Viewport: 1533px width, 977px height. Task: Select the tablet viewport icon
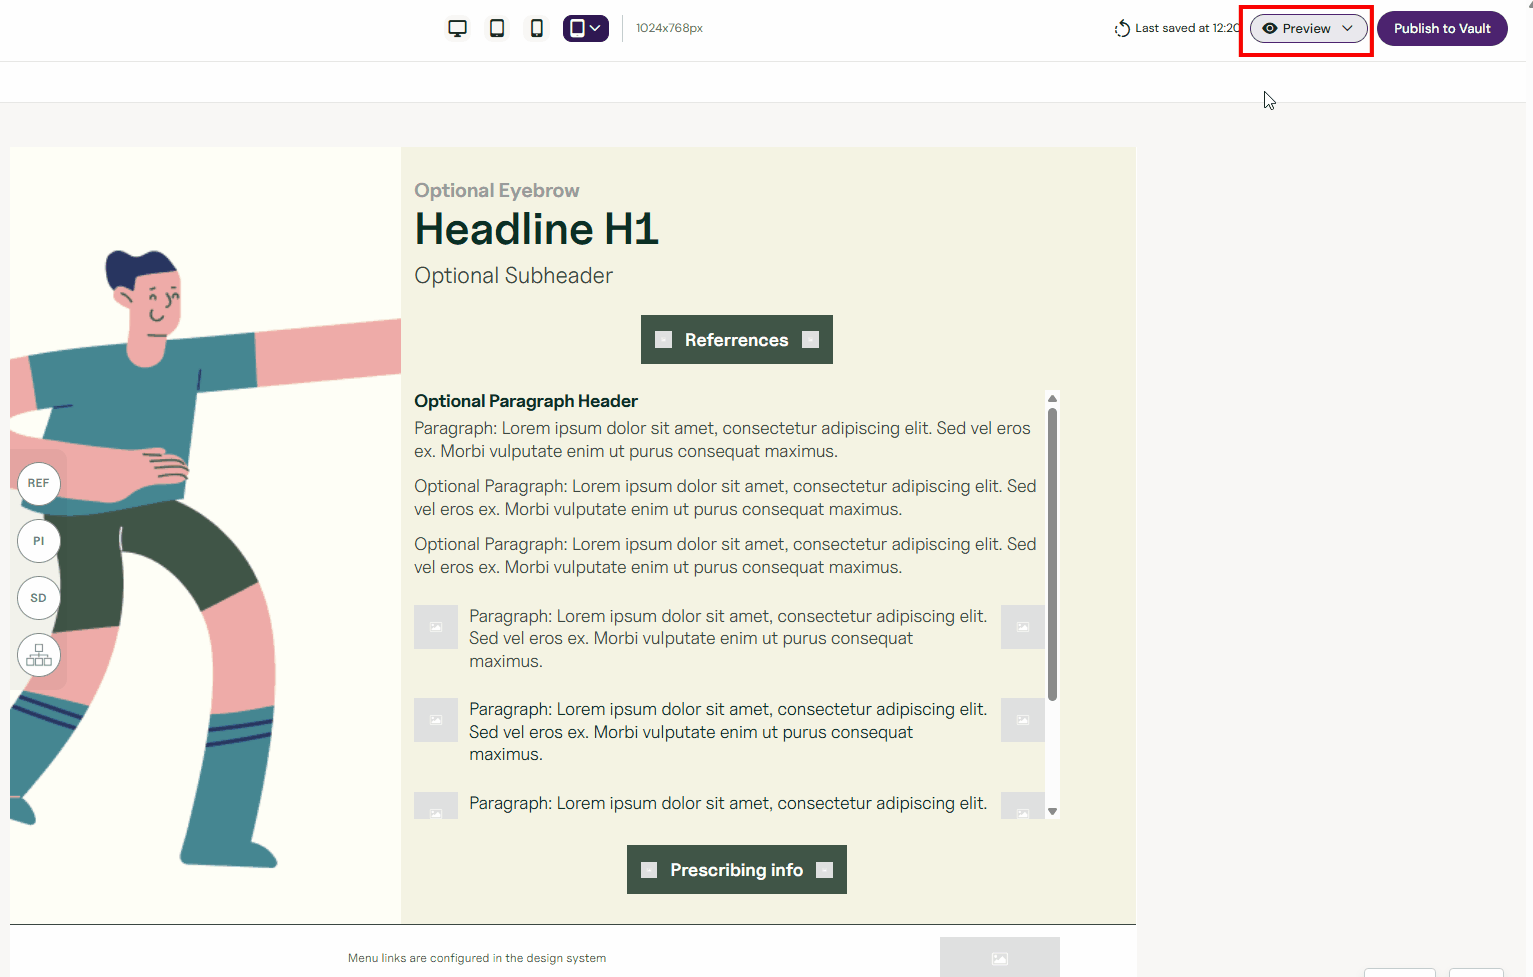(497, 28)
